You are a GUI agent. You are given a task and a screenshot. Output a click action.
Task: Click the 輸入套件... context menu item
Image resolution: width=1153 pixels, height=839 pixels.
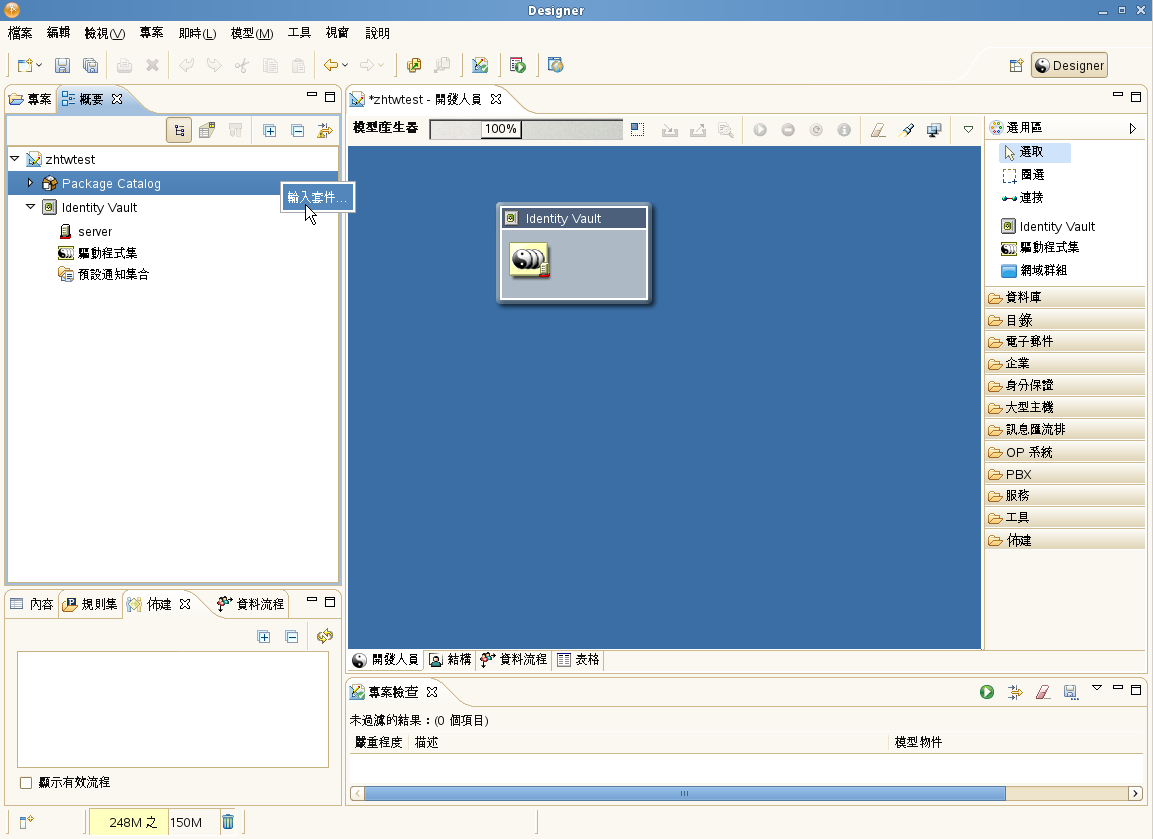[317, 197]
